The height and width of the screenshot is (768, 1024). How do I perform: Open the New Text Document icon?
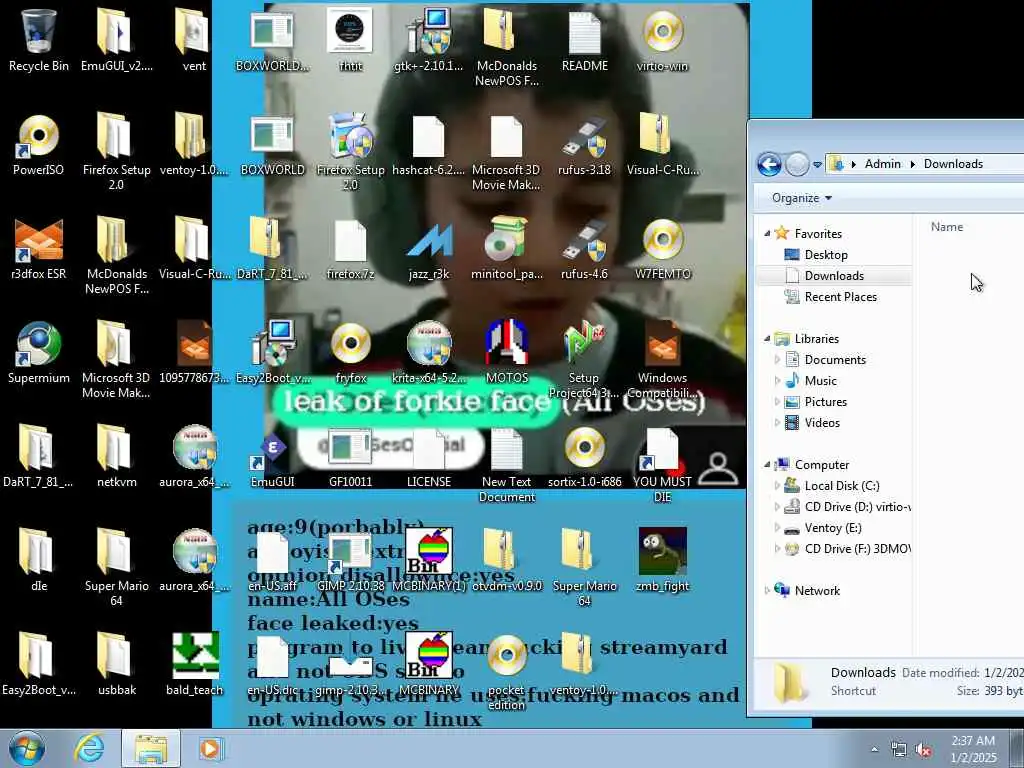pyautogui.click(x=507, y=464)
